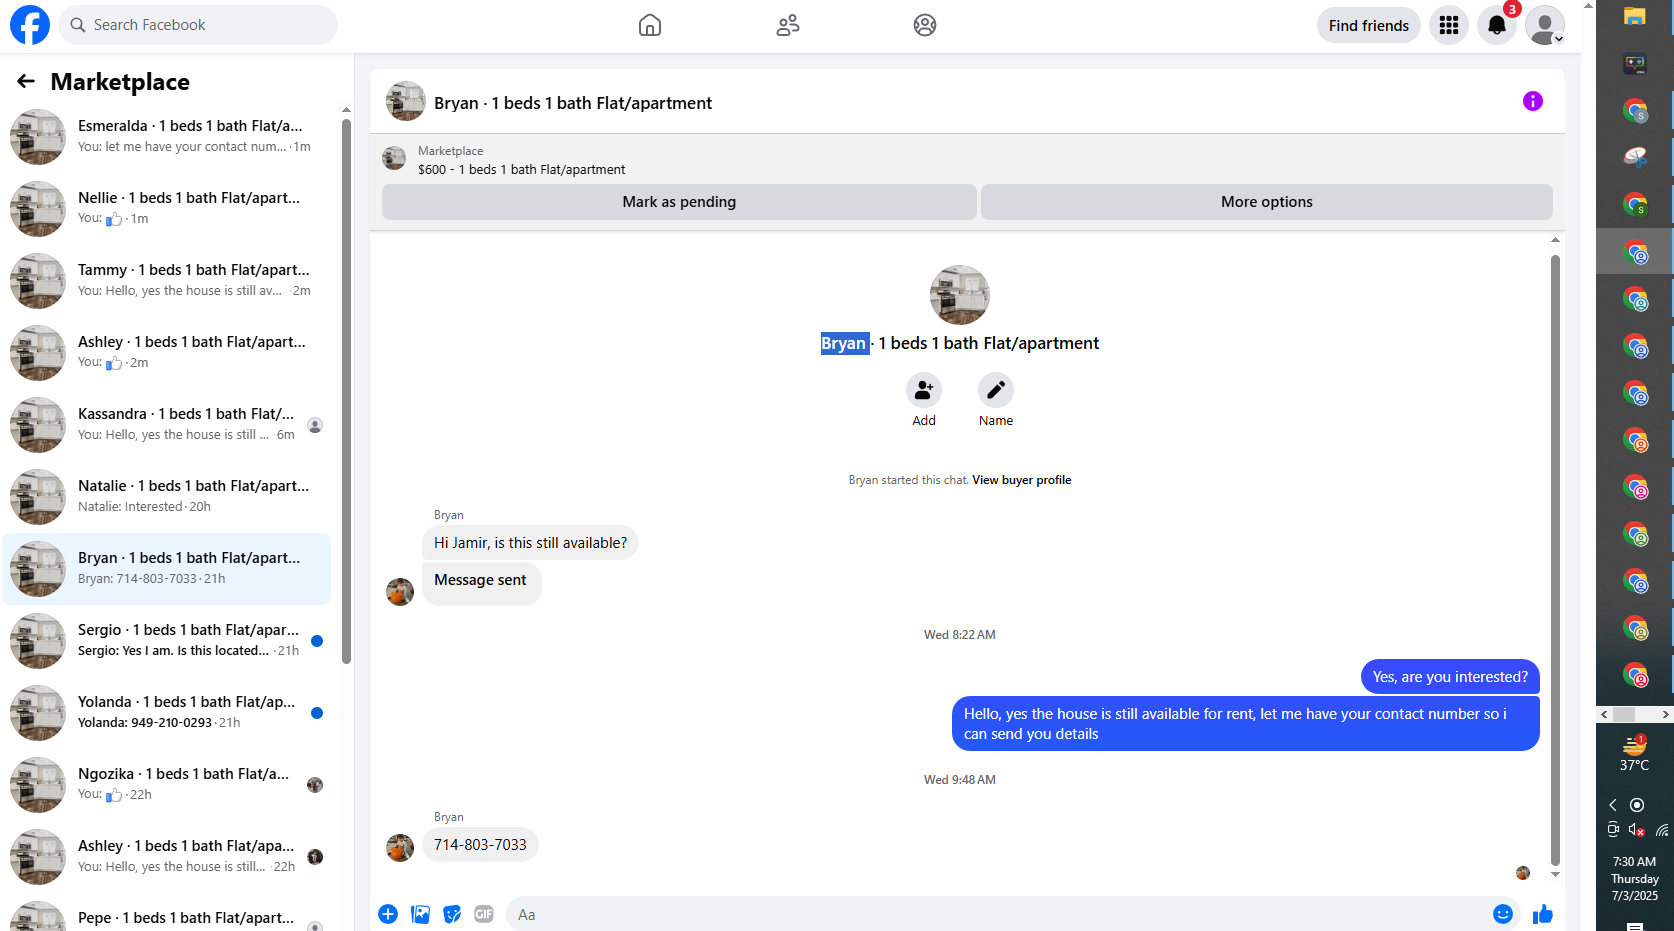Click the chat messages scrollbar
Screen dimensions: 1674x931
click(x=1555, y=560)
